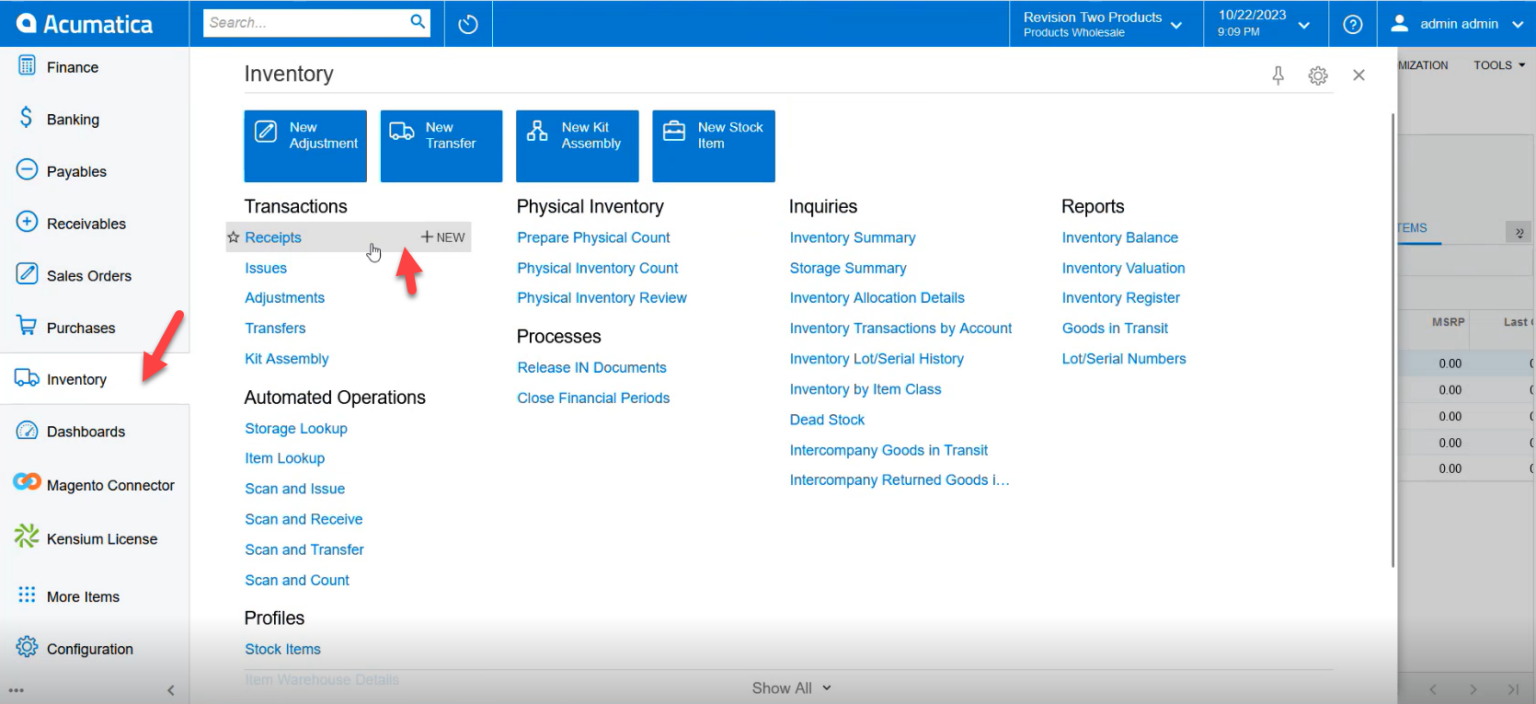Open the admin user account menu

1462,24
